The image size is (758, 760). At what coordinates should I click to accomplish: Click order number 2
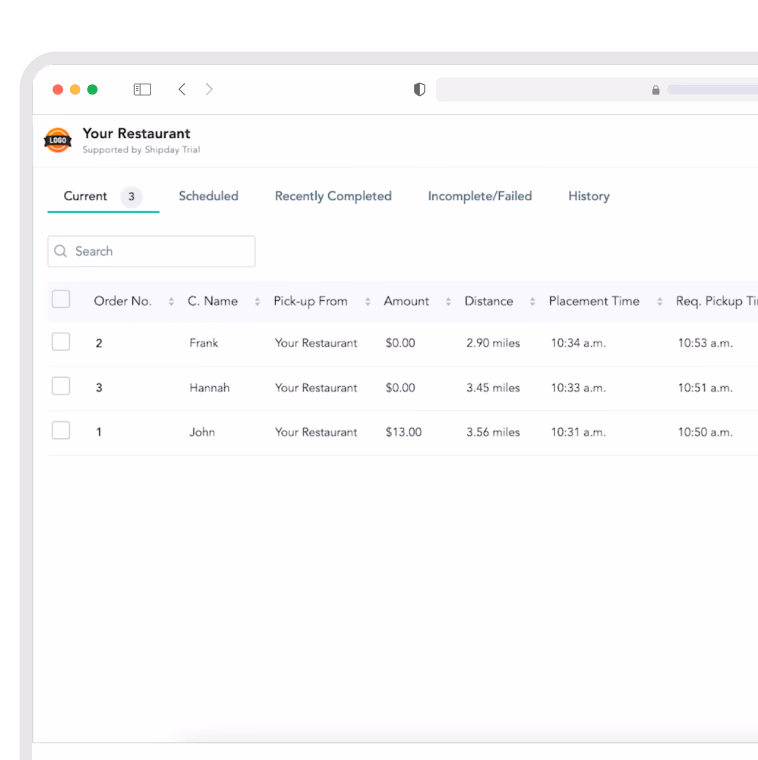coord(99,344)
